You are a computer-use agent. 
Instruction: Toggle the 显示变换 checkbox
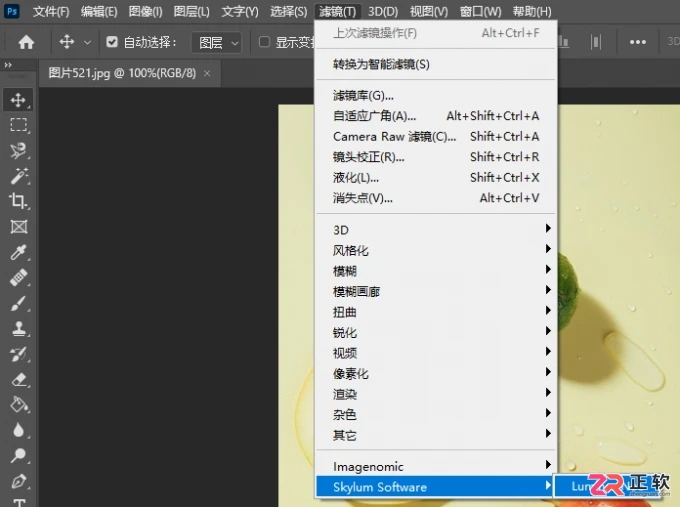point(264,42)
